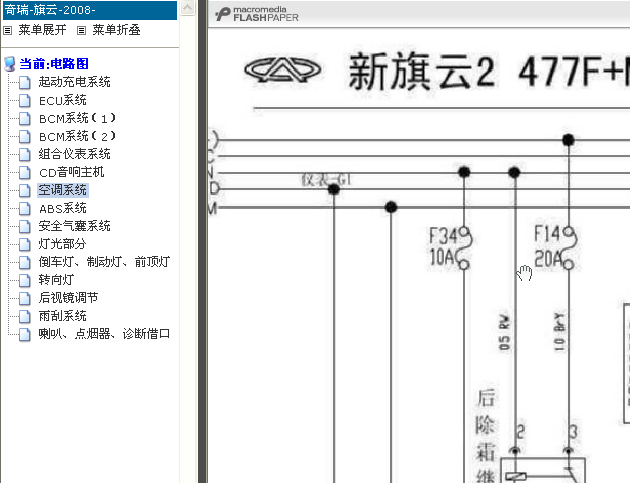Click the Chery logo in the diagram
The image size is (630, 483).
click(282, 70)
